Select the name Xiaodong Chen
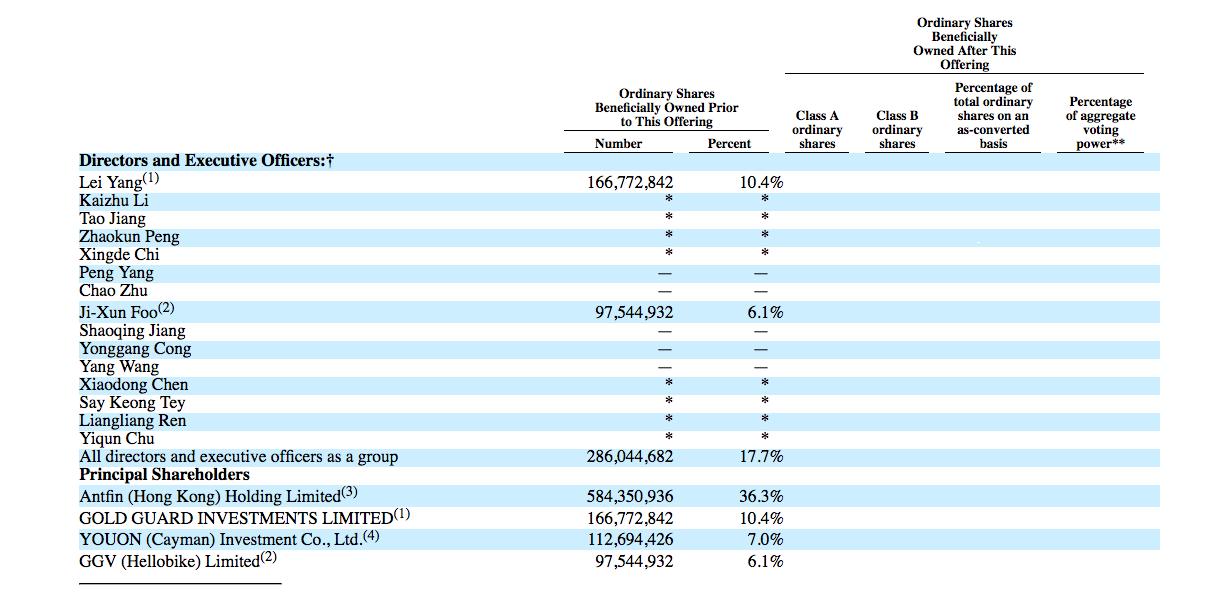 tap(134, 384)
